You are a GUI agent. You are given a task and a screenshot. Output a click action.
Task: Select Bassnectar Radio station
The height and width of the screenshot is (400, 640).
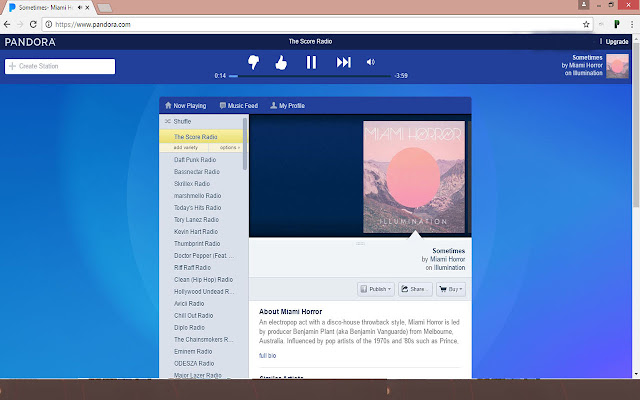coord(197,172)
